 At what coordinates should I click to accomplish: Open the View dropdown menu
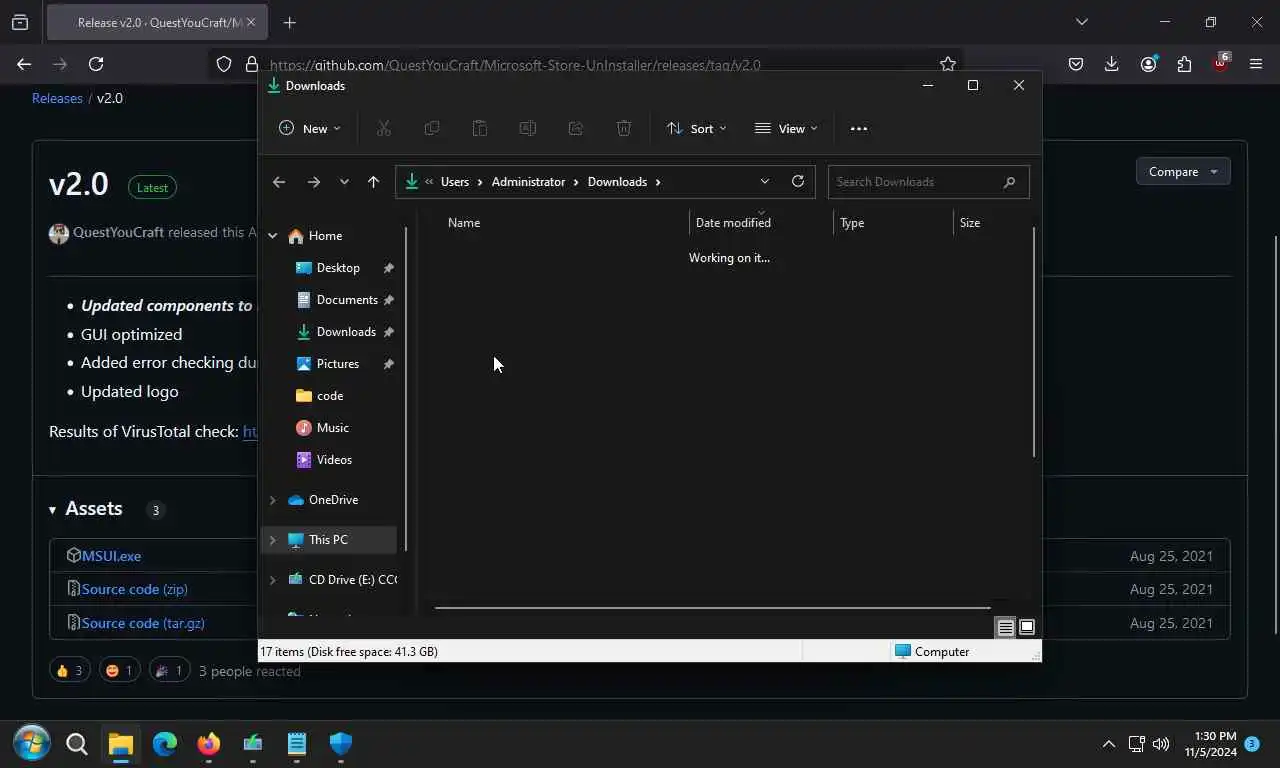pyautogui.click(x=786, y=128)
